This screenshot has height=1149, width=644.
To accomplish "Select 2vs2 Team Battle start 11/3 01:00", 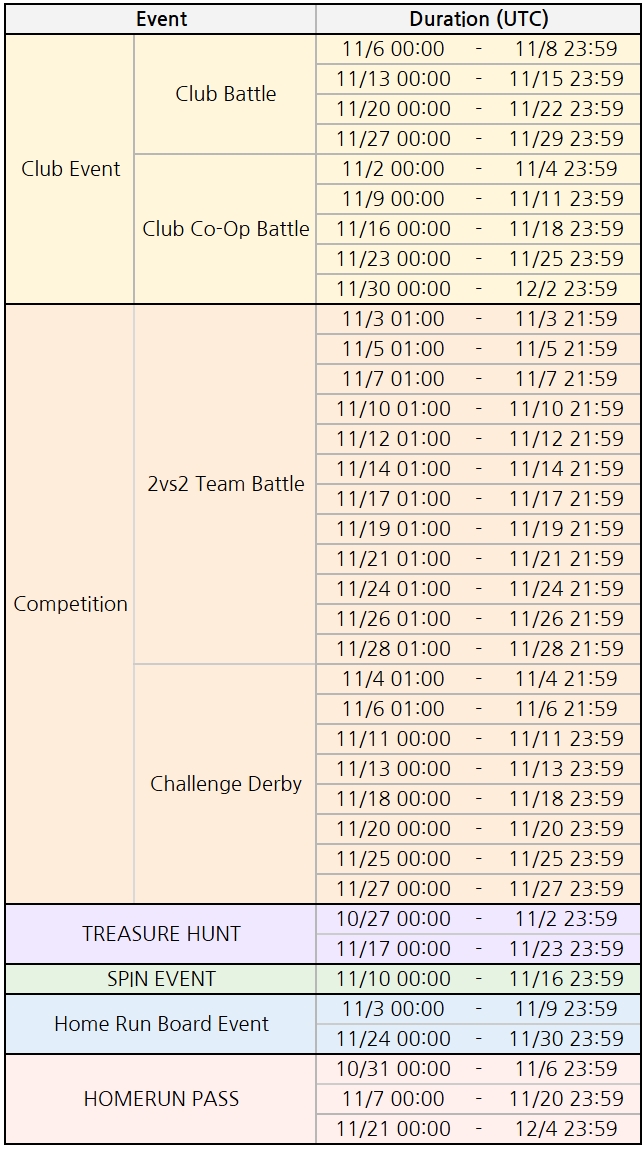I will 393,319.
